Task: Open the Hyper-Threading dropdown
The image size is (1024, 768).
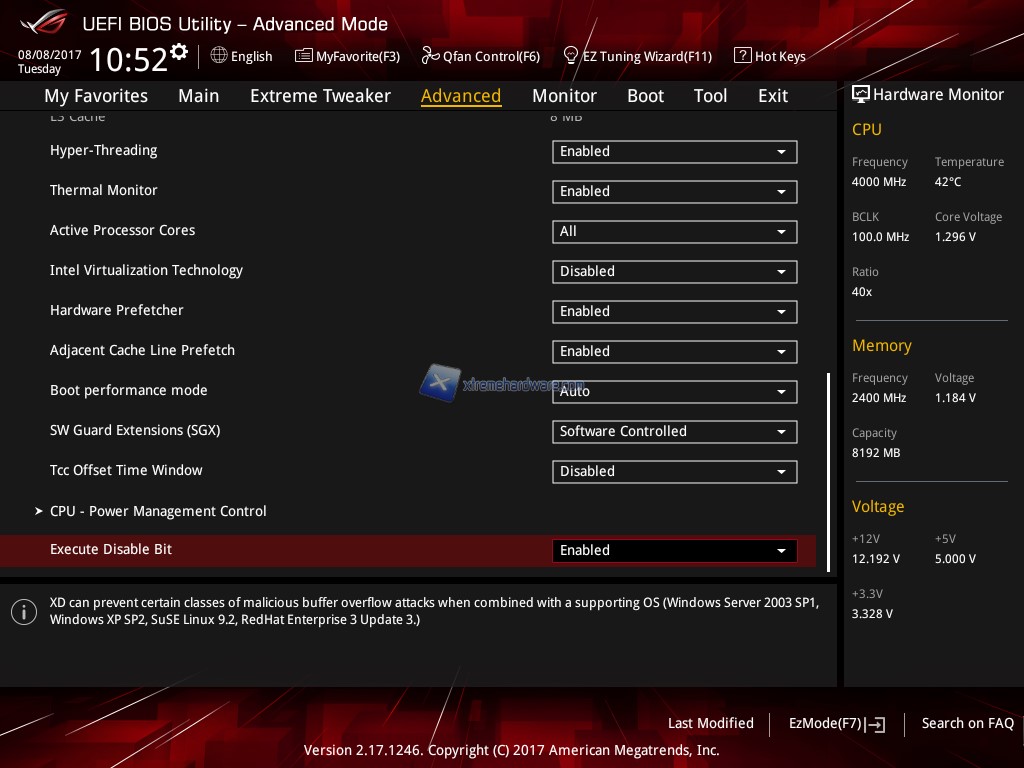Action: click(674, 152)
